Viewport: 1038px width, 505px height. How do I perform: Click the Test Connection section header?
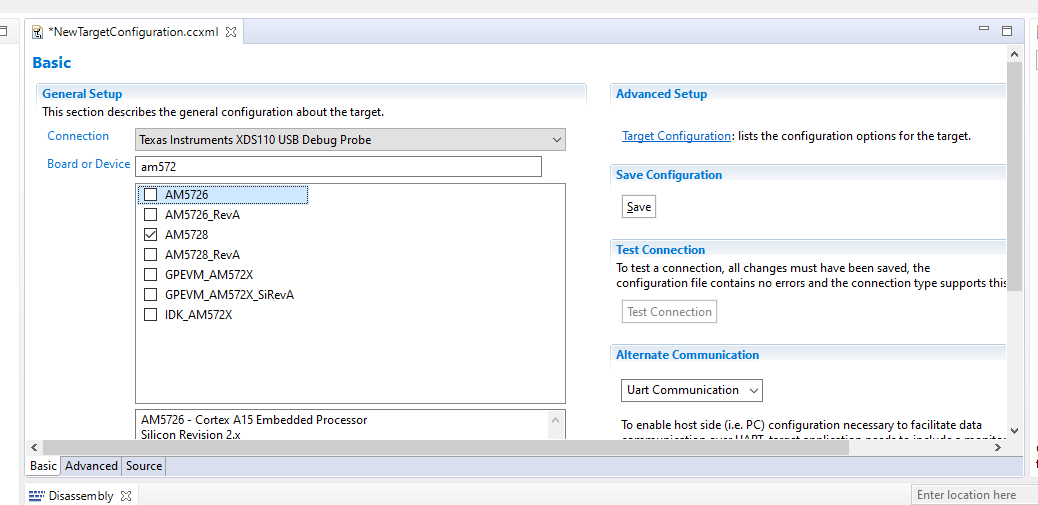coord(660,250)
